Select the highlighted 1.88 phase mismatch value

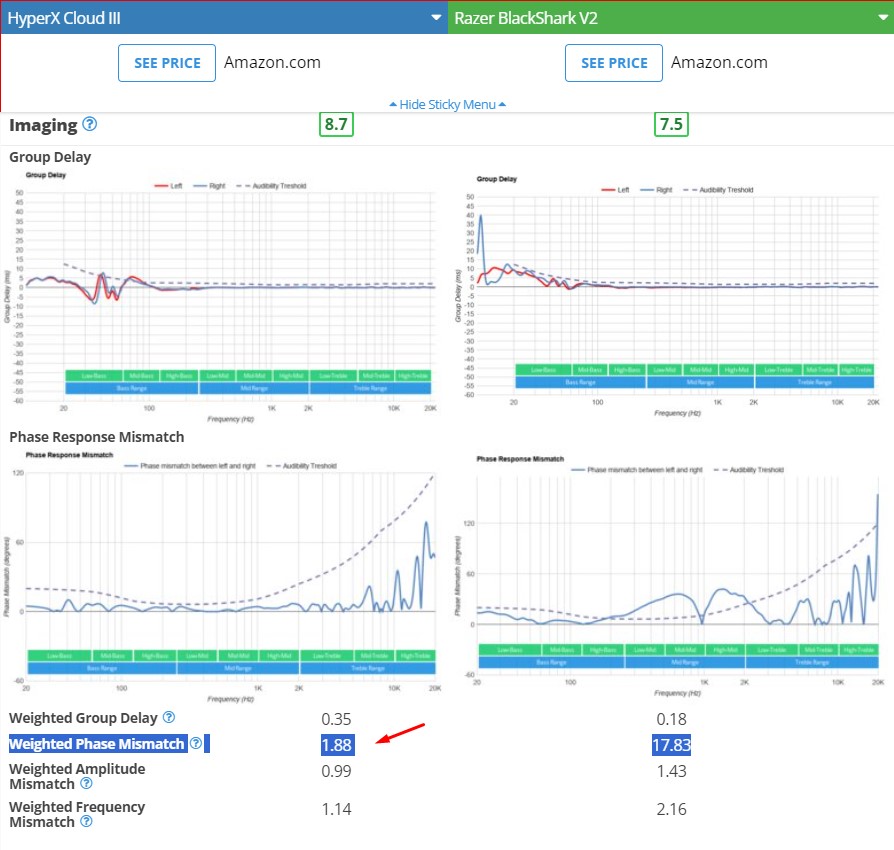pos(338,745)
